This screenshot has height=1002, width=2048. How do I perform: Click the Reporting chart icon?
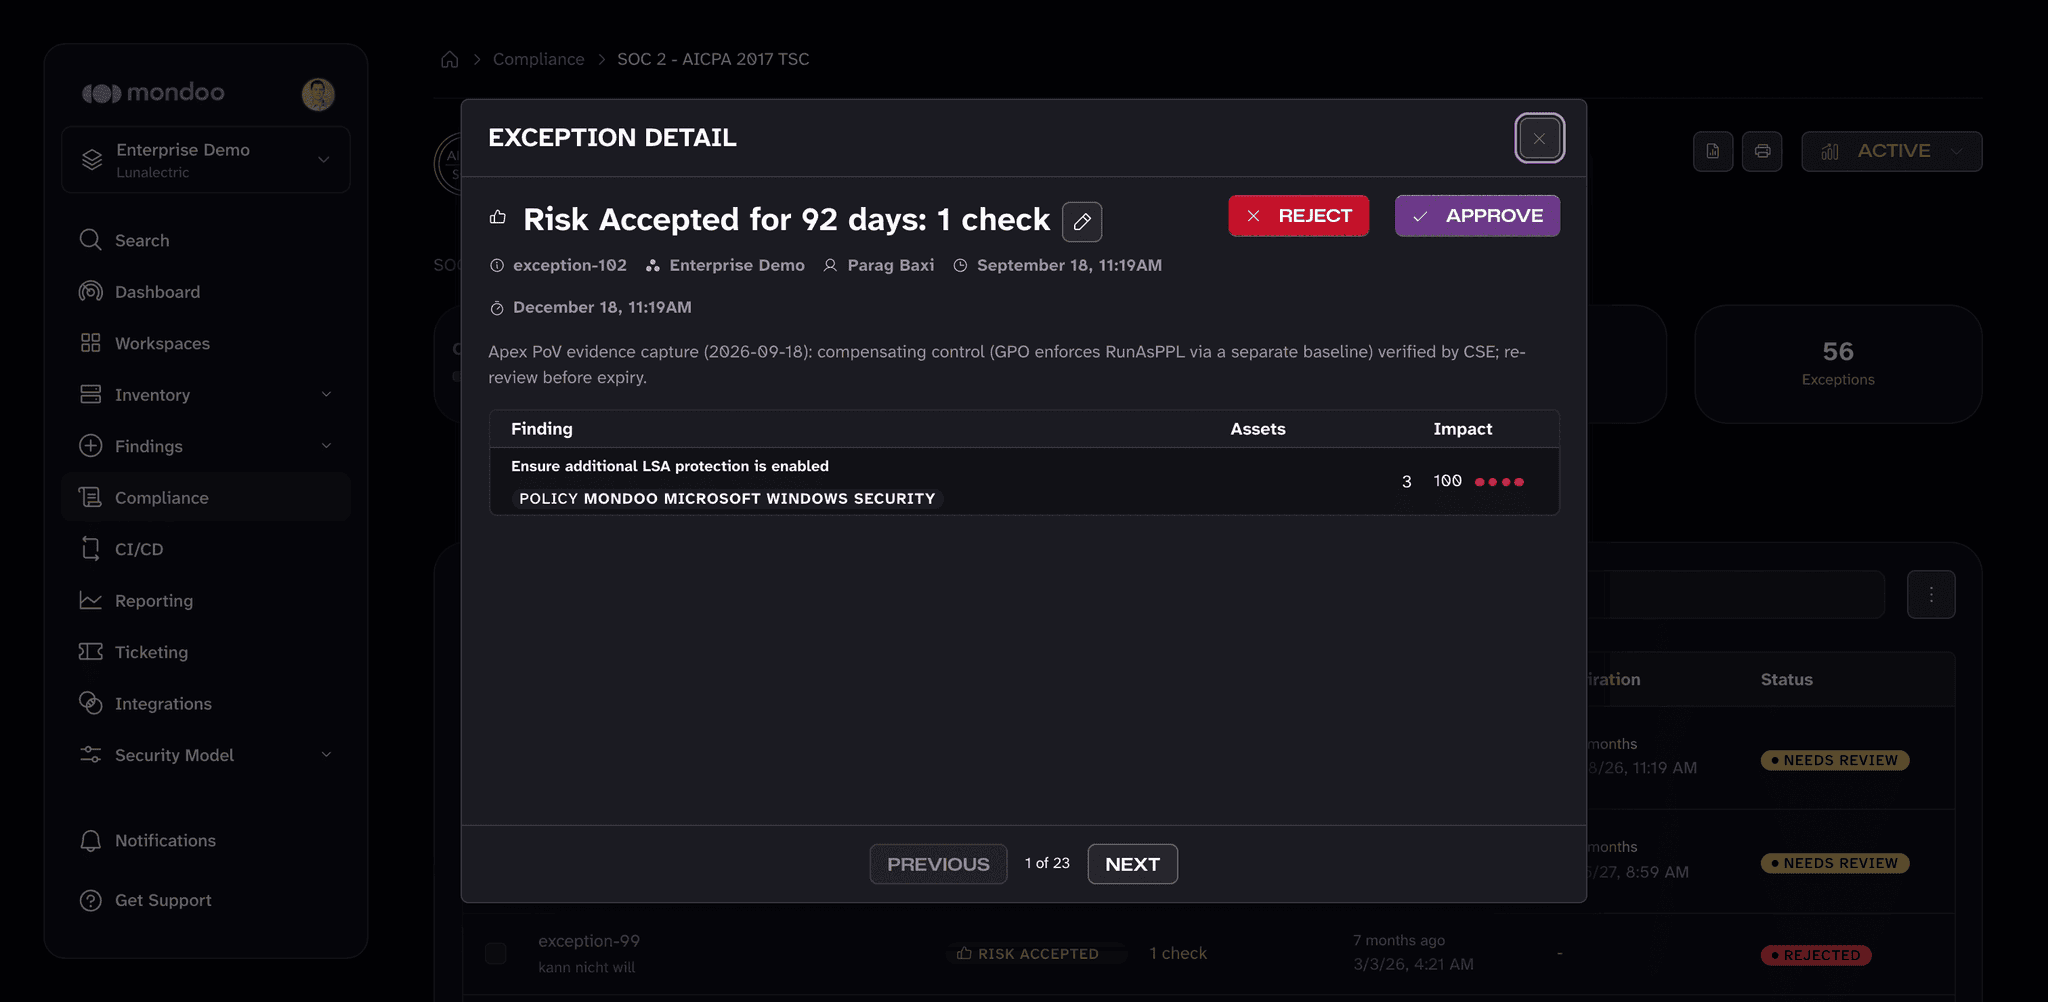pyautogui.click(x=90, y=601)
